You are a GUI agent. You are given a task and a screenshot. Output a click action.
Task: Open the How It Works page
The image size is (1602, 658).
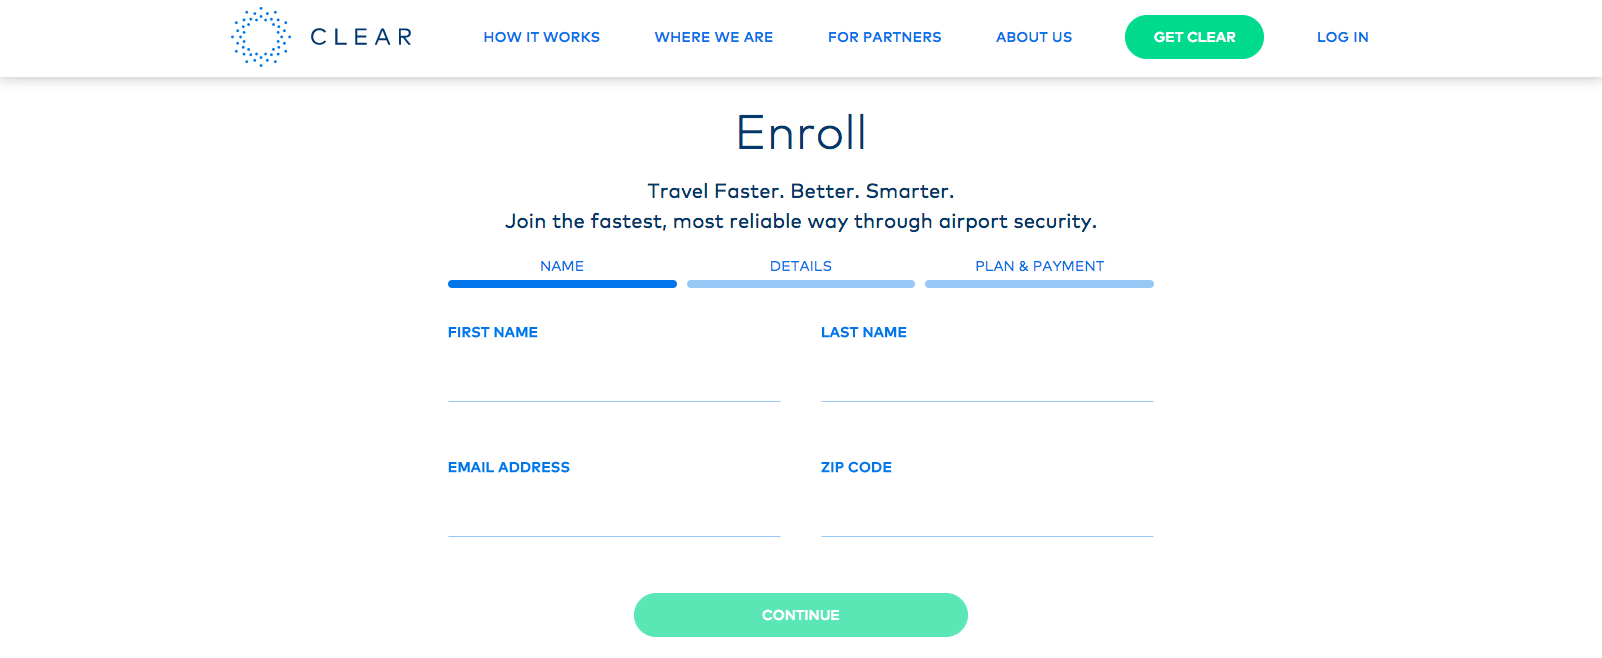point(541,37)
